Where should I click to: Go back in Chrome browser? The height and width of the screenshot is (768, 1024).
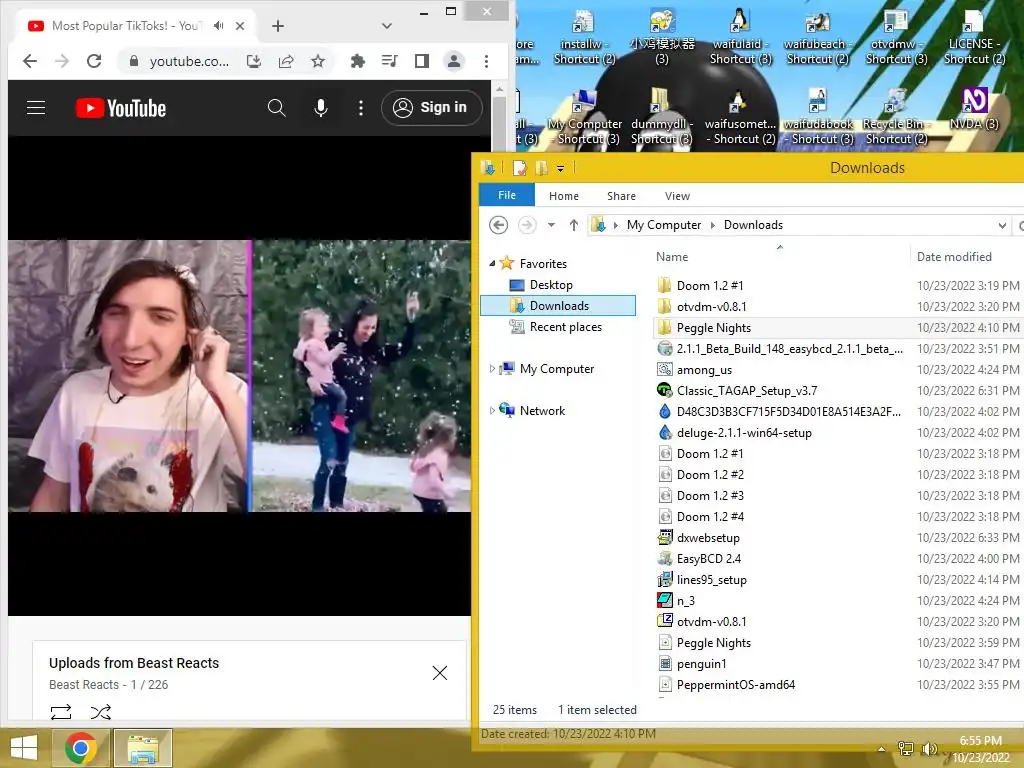30,61
